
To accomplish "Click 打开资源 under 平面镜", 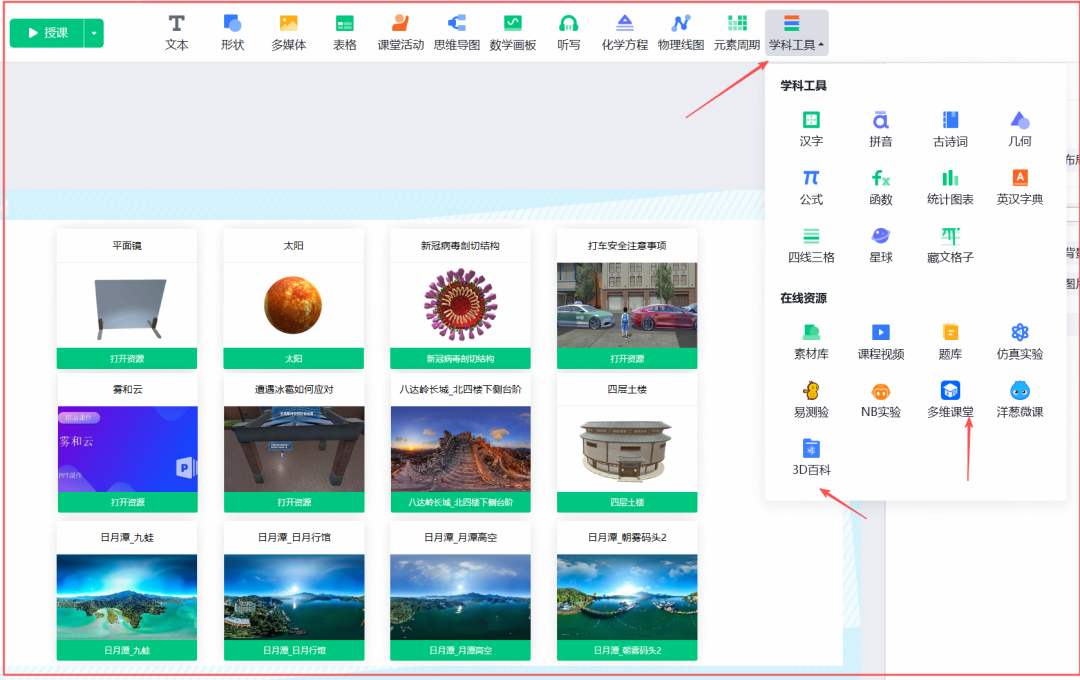I will coord(126,358).
